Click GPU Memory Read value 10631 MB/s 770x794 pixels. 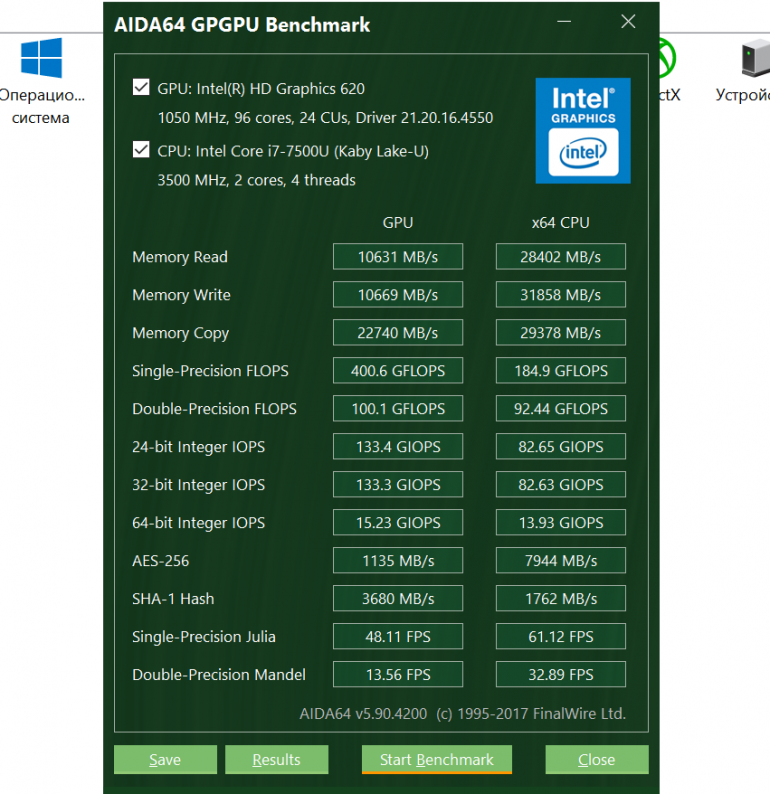click(x=398, y=257)
